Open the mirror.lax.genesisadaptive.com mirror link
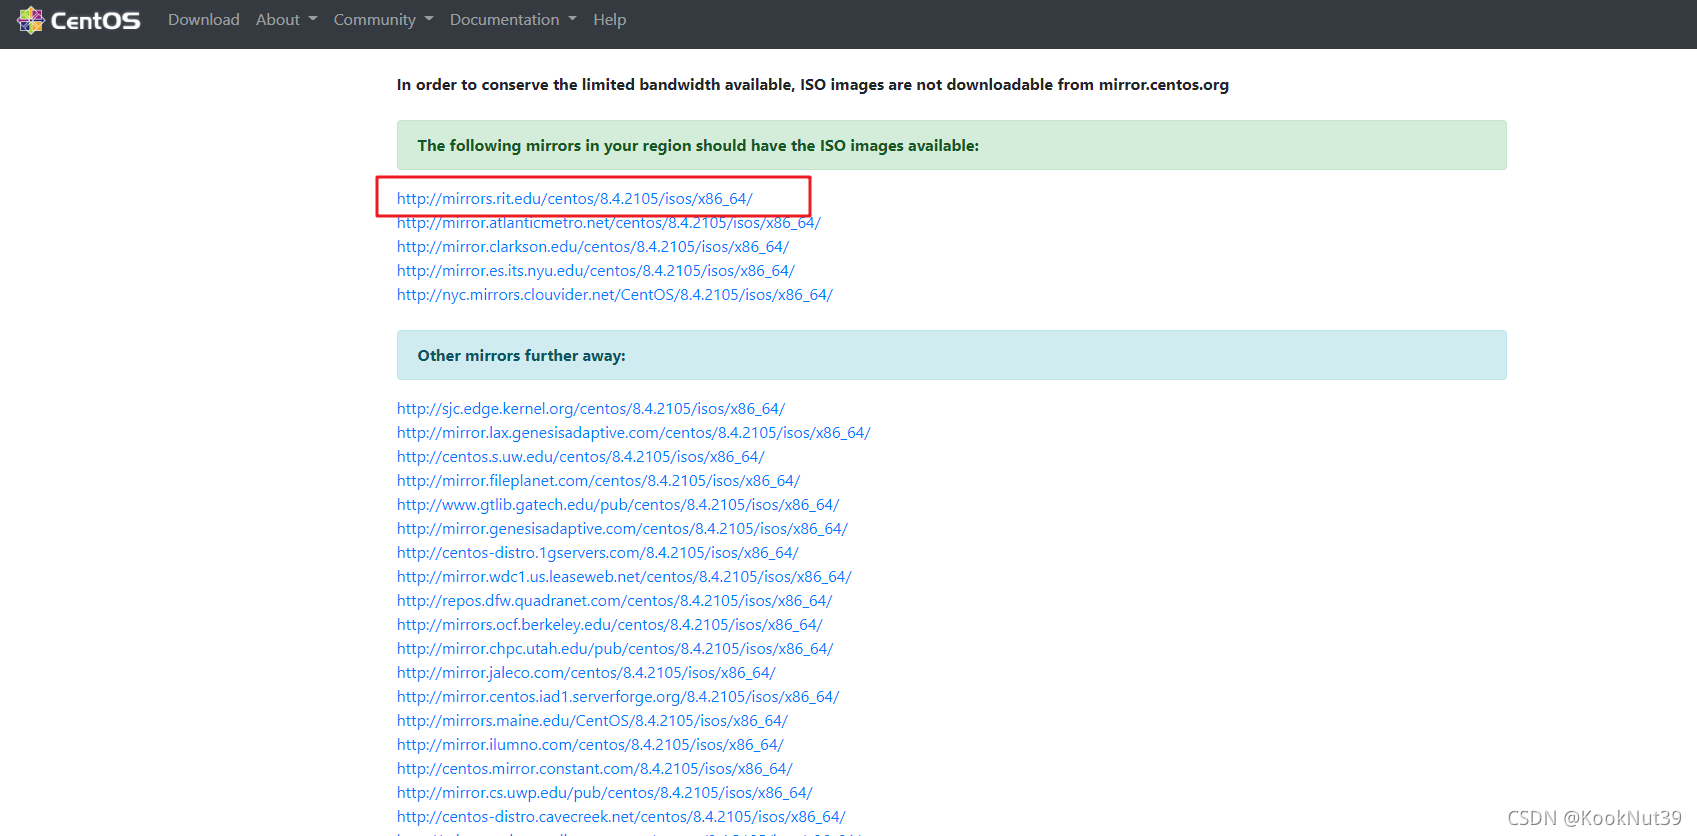This screenshot has height=836, width=1697. [x=634, y=433]
